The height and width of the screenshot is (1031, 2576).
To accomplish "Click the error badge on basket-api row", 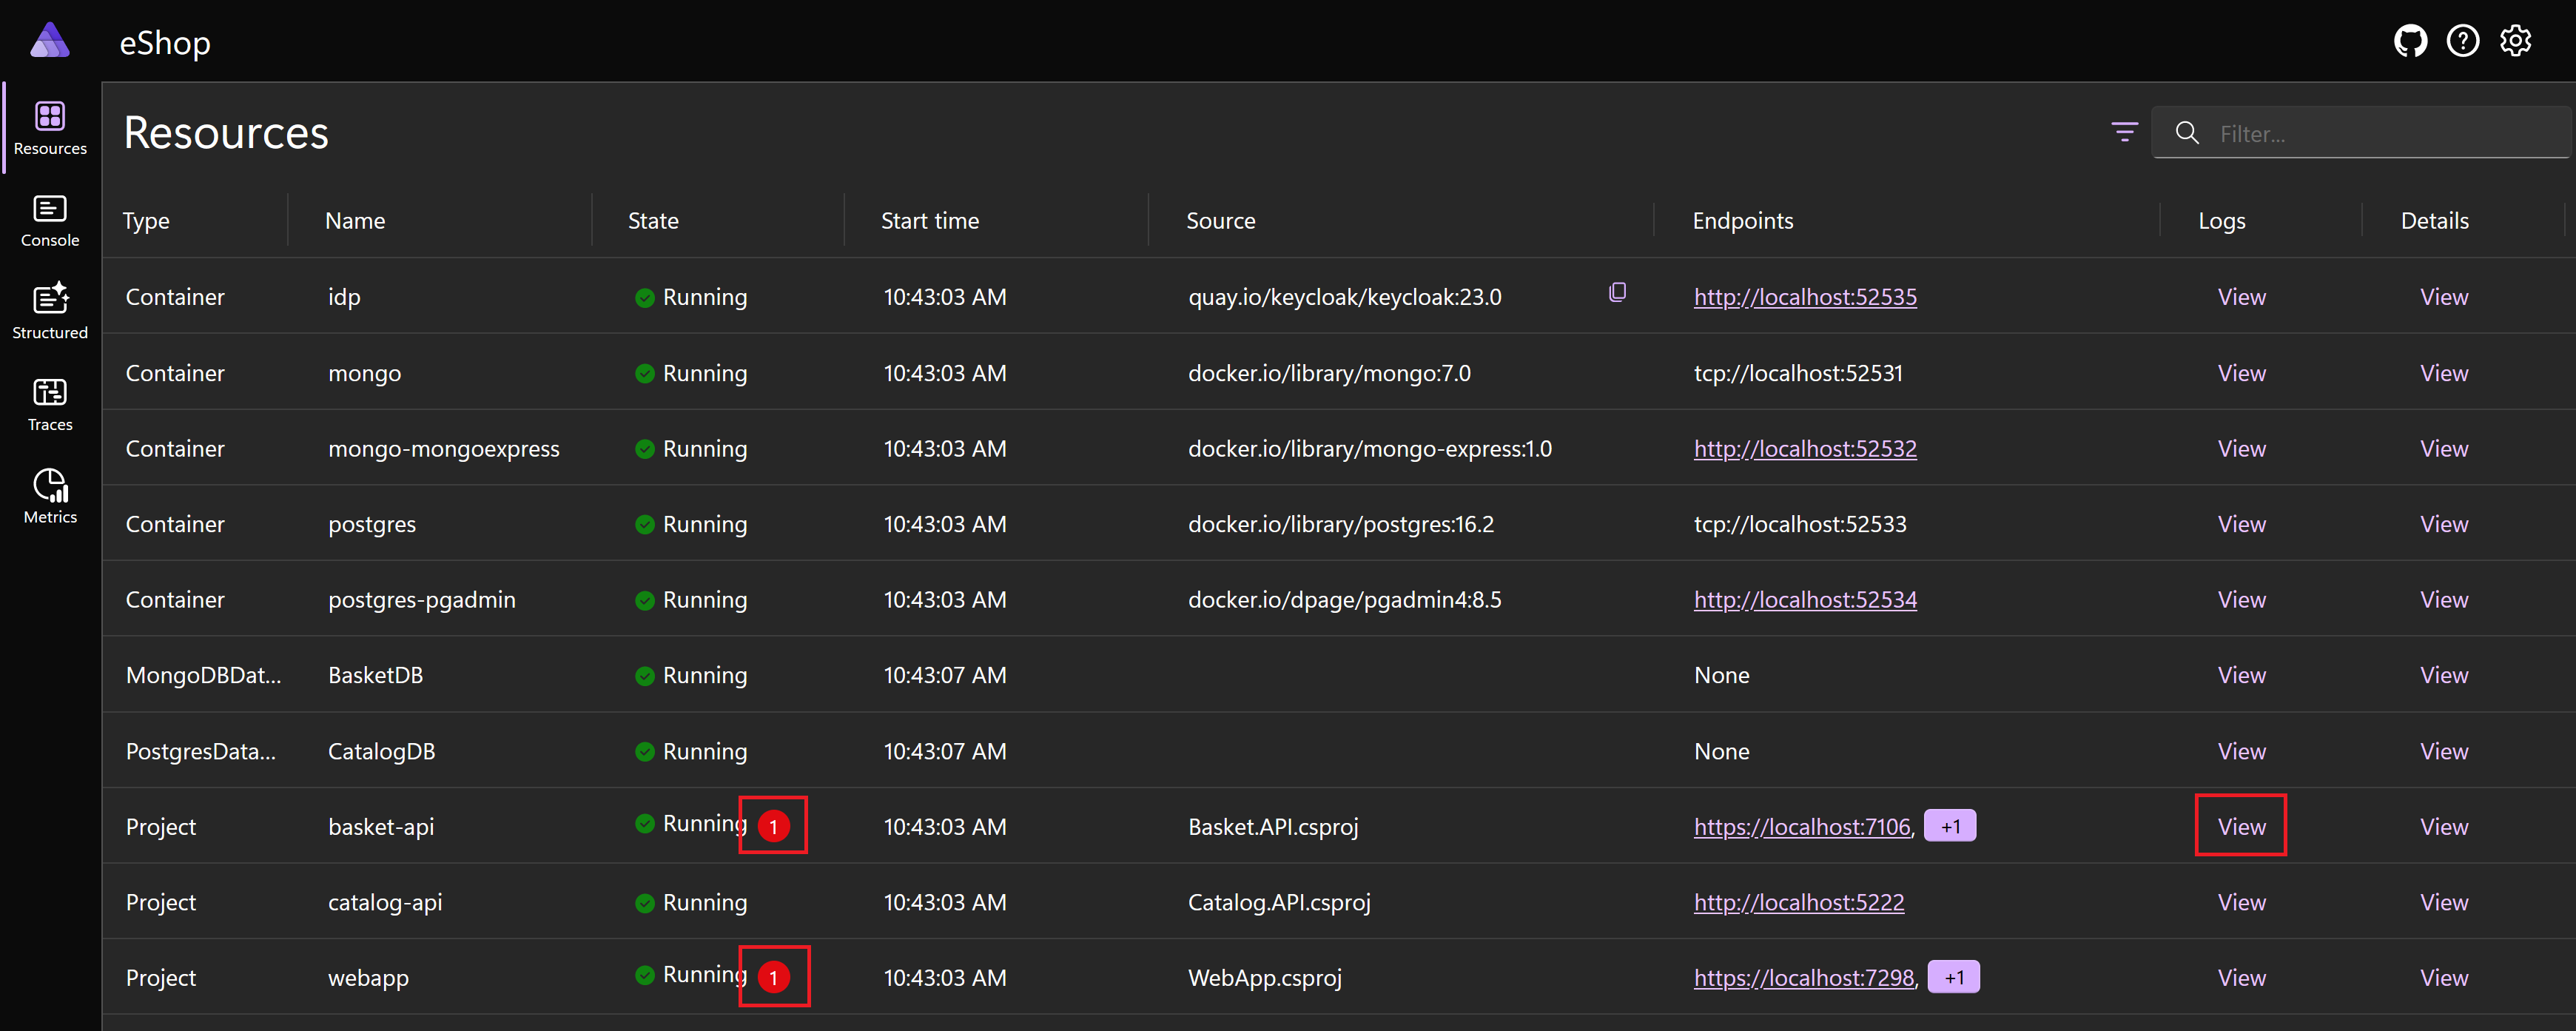I will coord(773,826).
